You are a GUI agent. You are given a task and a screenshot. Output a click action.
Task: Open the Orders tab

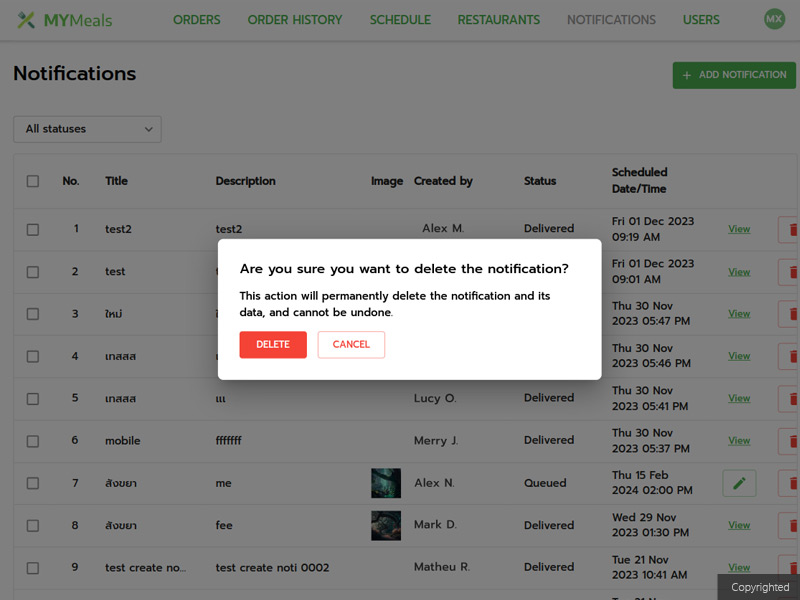196,20
